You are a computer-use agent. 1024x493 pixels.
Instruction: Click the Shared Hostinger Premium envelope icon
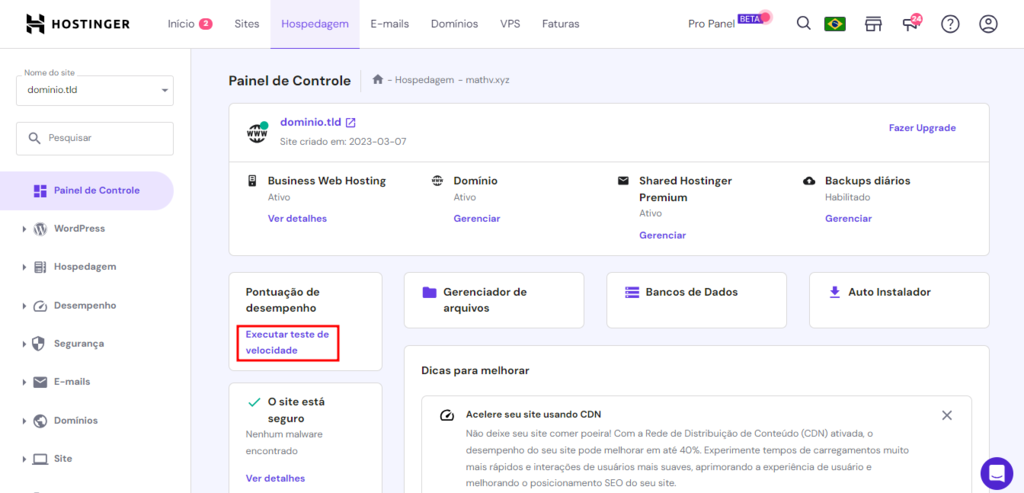[623, 180]
